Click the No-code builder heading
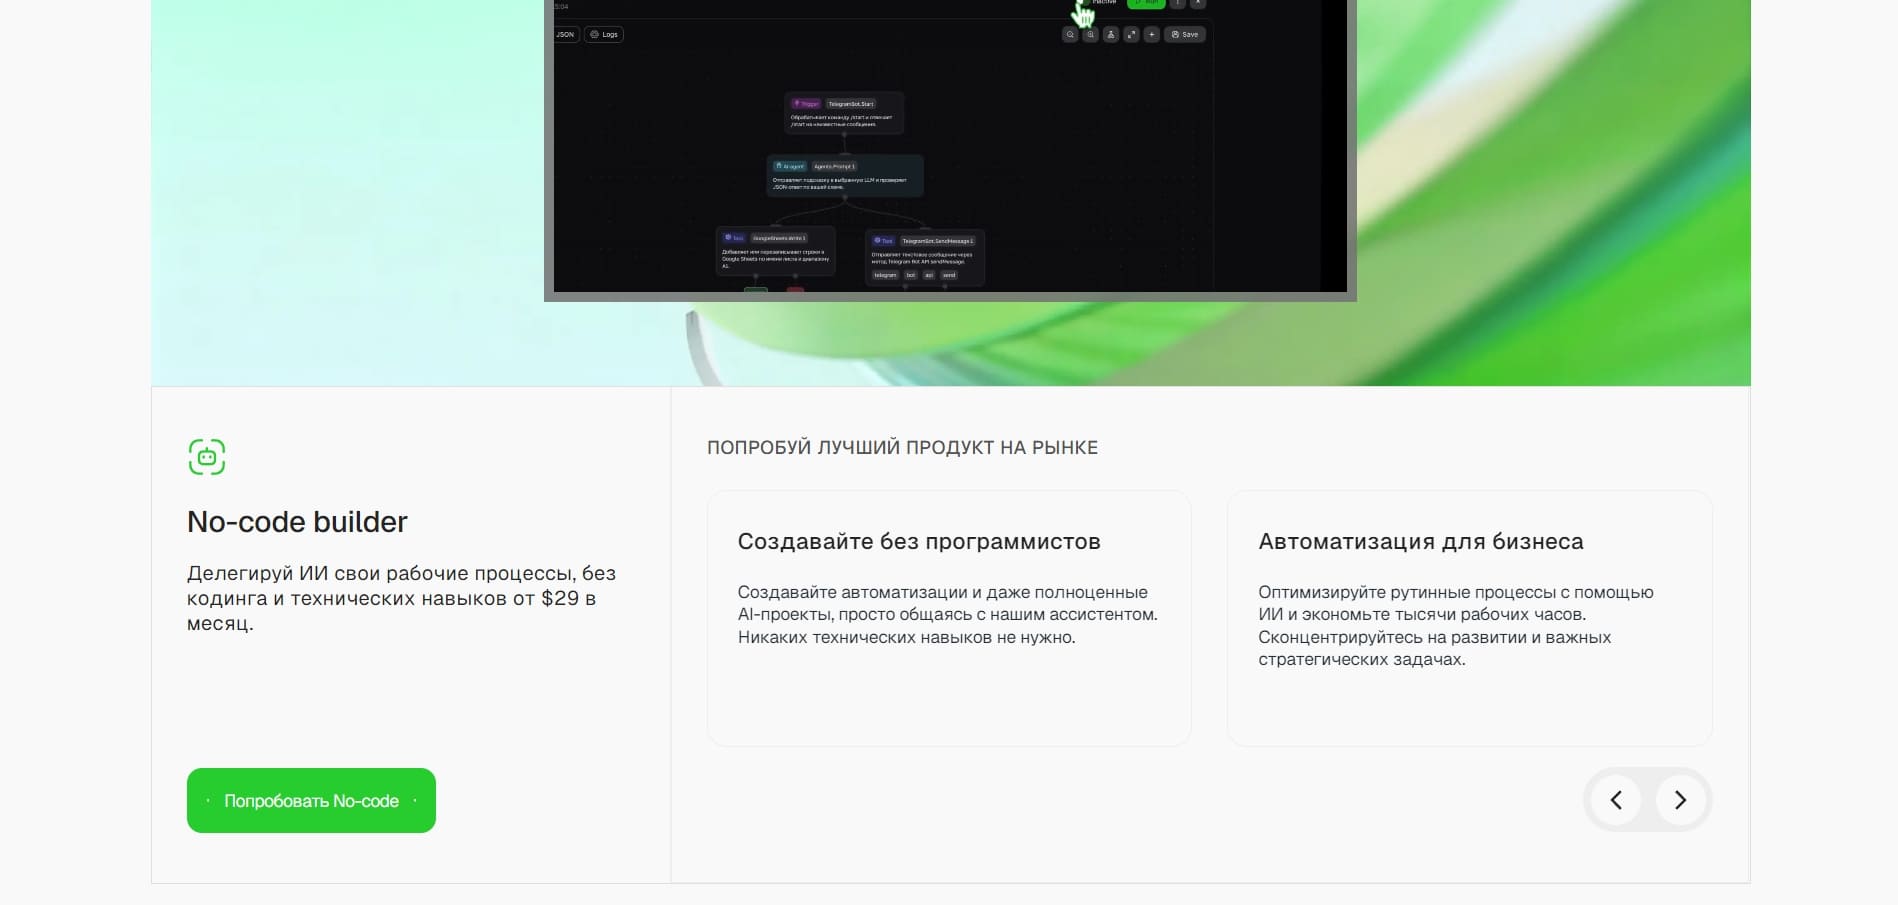 pos(297,522)
